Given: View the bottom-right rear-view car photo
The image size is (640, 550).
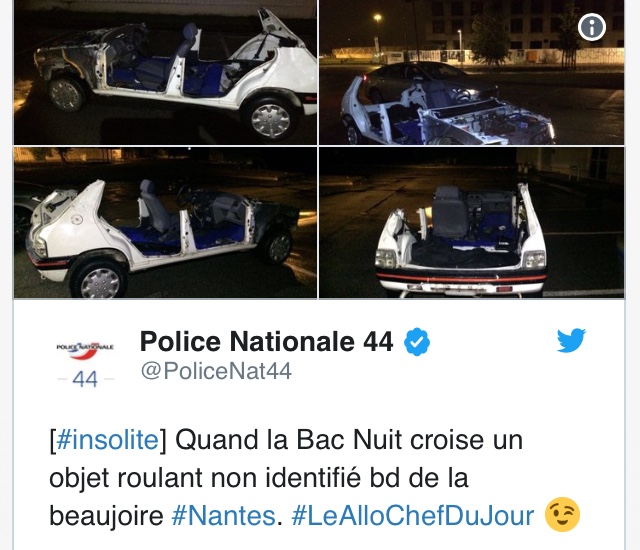Looking at the screenshot, I should tap(471, 222).
